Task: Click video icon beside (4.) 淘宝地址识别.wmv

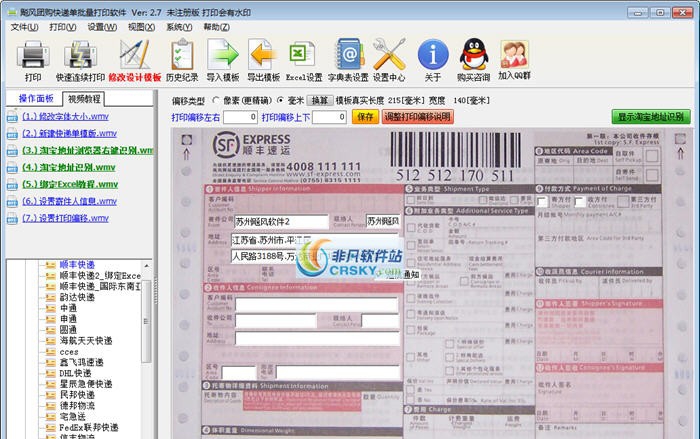Action: [12, 168]
